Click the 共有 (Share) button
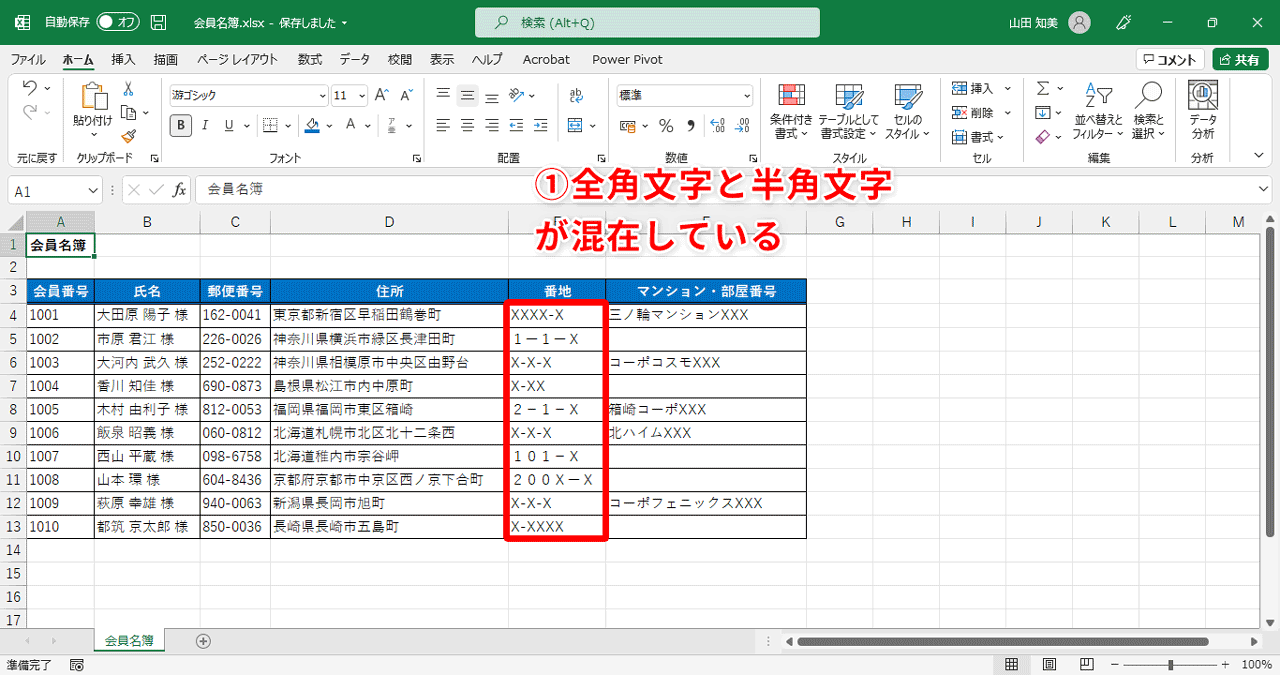The width and height of the screenshot is (1280, 675). pyautogui.click(x=1240, y=58)
